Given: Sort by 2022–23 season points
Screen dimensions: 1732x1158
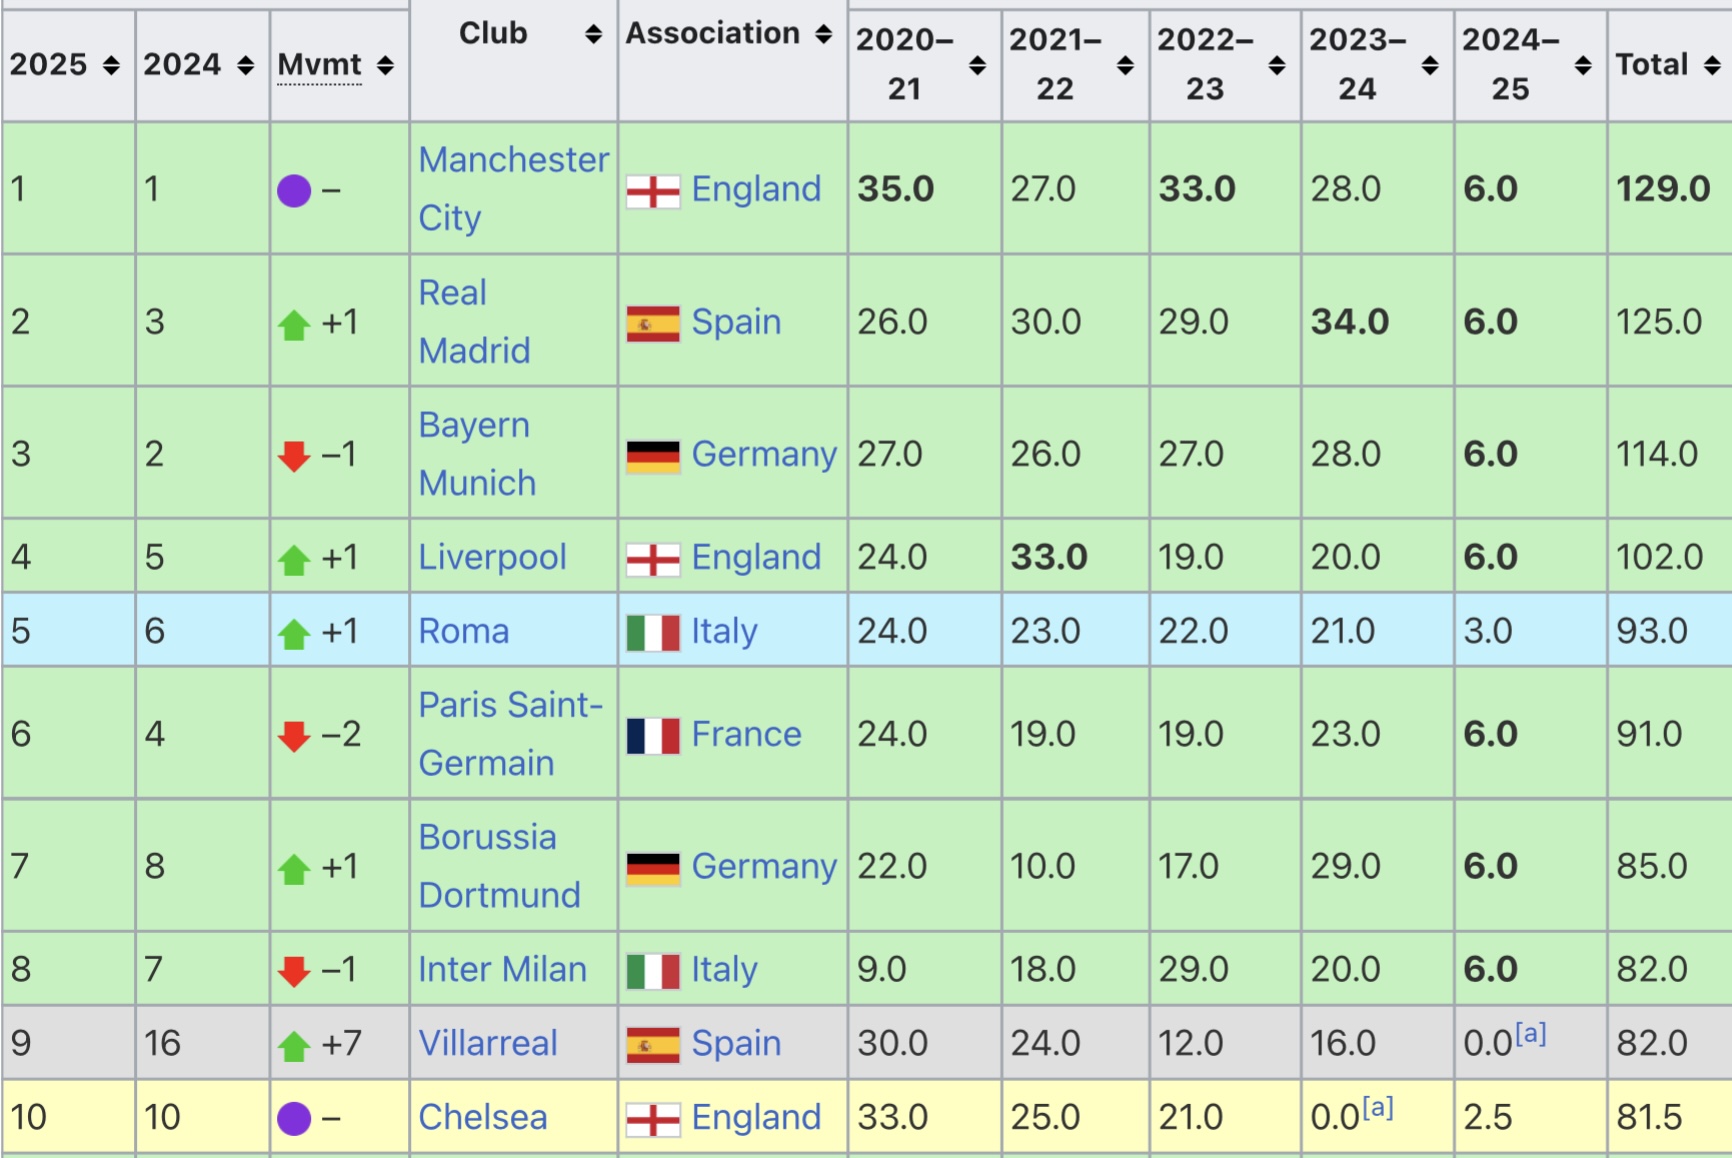Looking at the screenshot, I should tap(1276, 65).
